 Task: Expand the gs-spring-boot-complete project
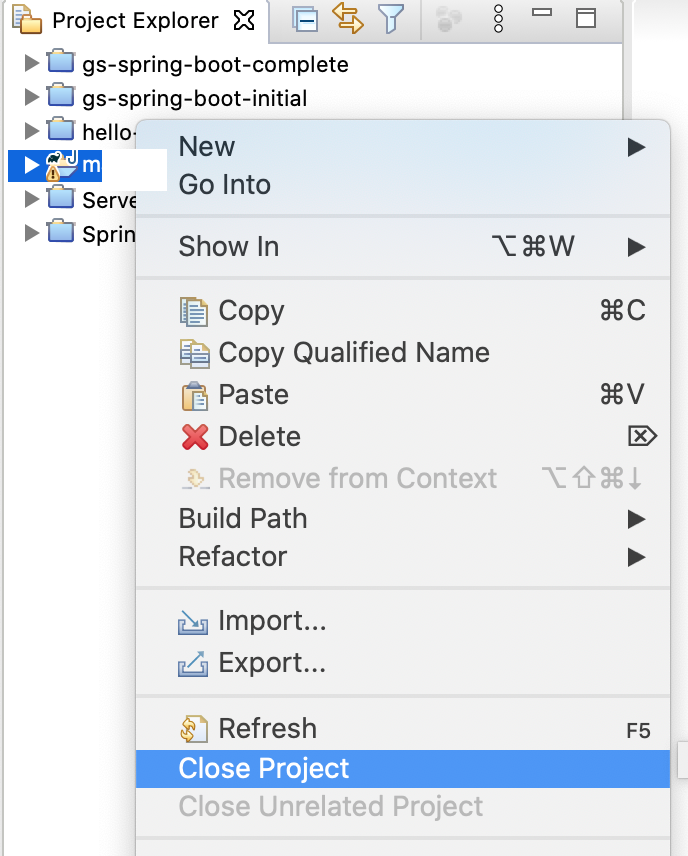(32, 63)
